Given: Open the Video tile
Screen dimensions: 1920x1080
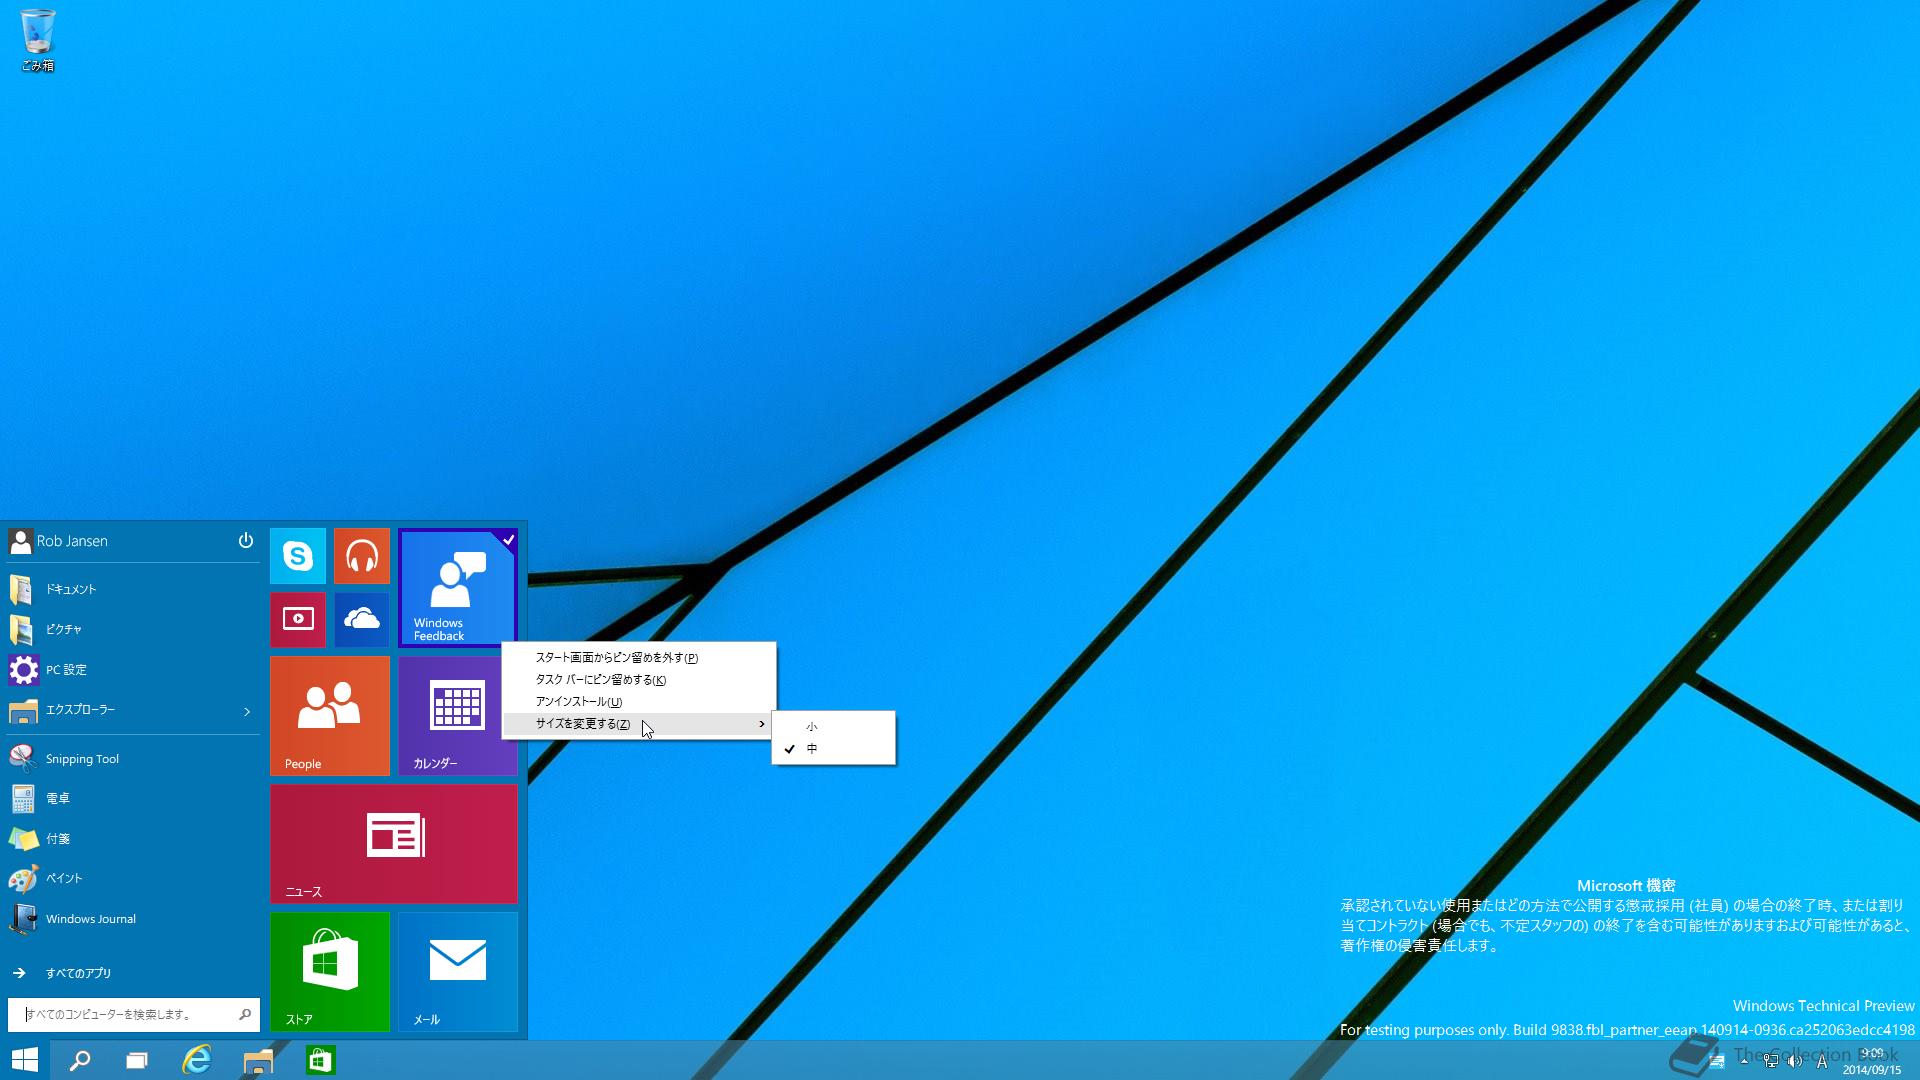Looking at the screenshot, I should [298, 620].
